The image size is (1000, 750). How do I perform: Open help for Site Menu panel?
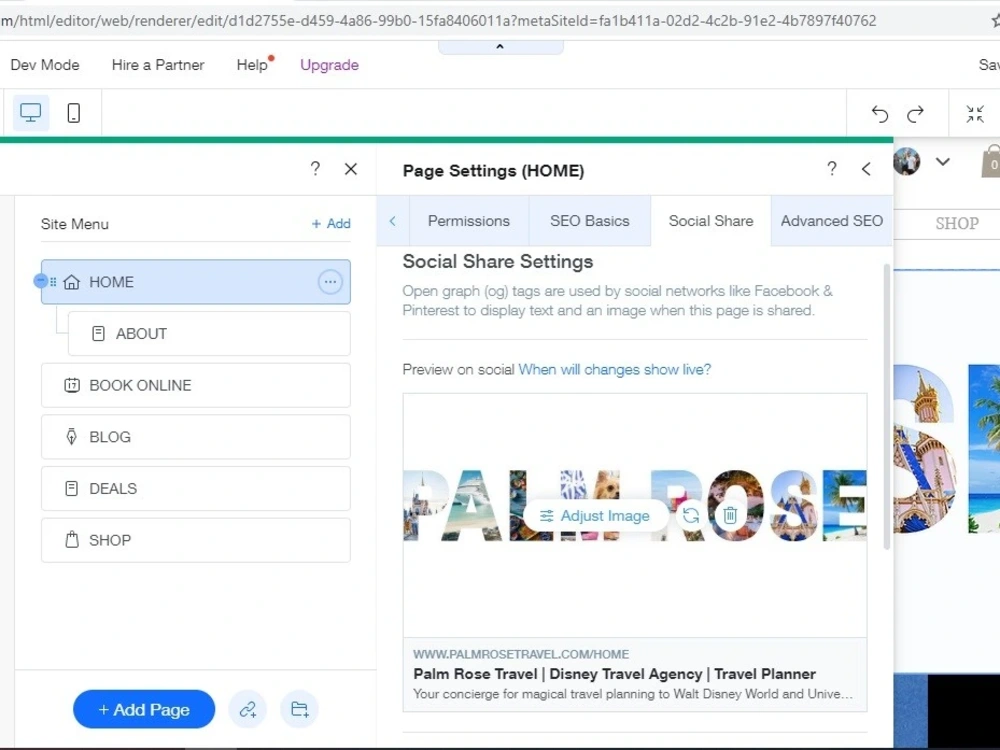(315, 168)
